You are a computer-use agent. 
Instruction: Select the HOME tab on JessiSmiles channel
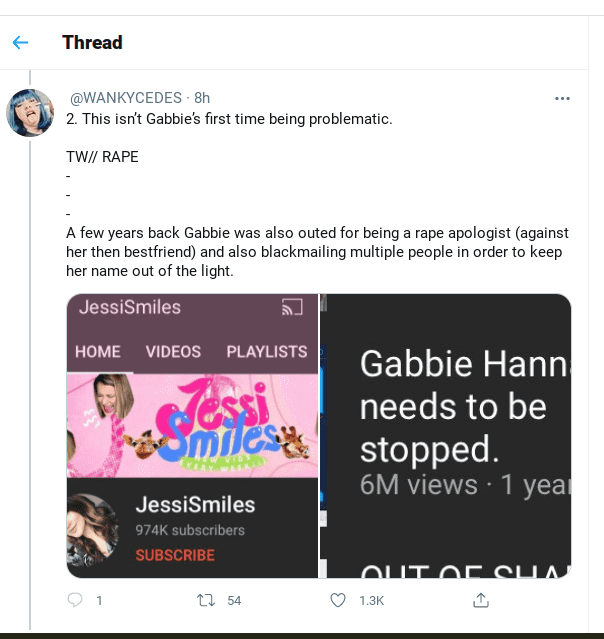98,351
